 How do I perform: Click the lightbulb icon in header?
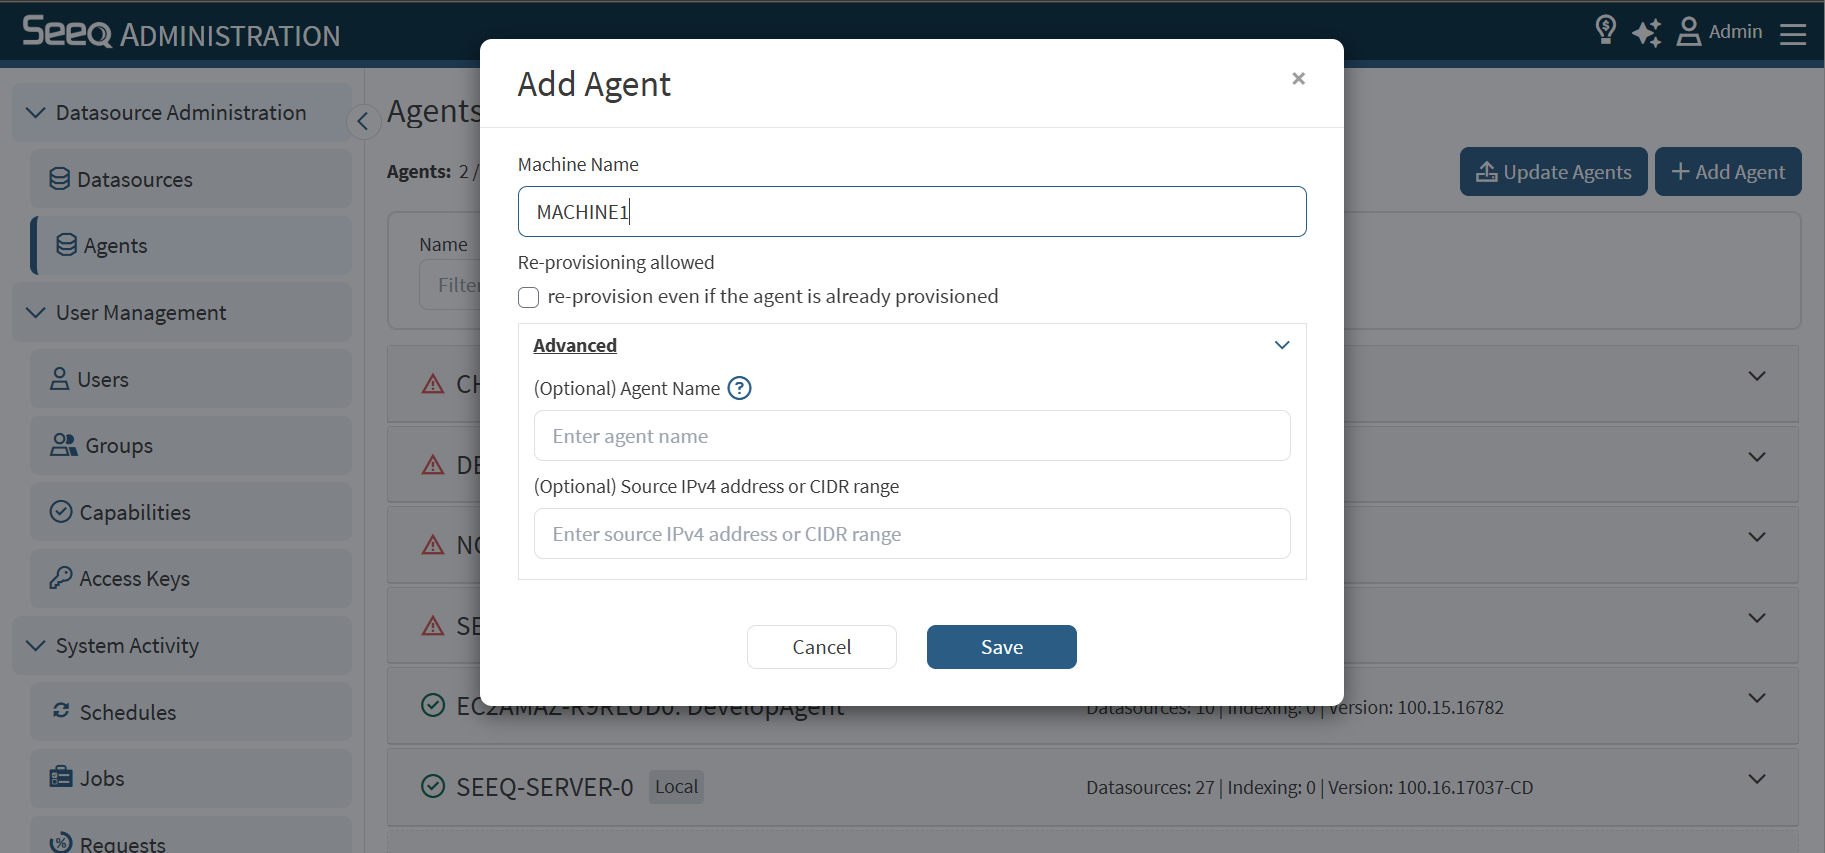pyautogui.click(x=1605, y=30)
